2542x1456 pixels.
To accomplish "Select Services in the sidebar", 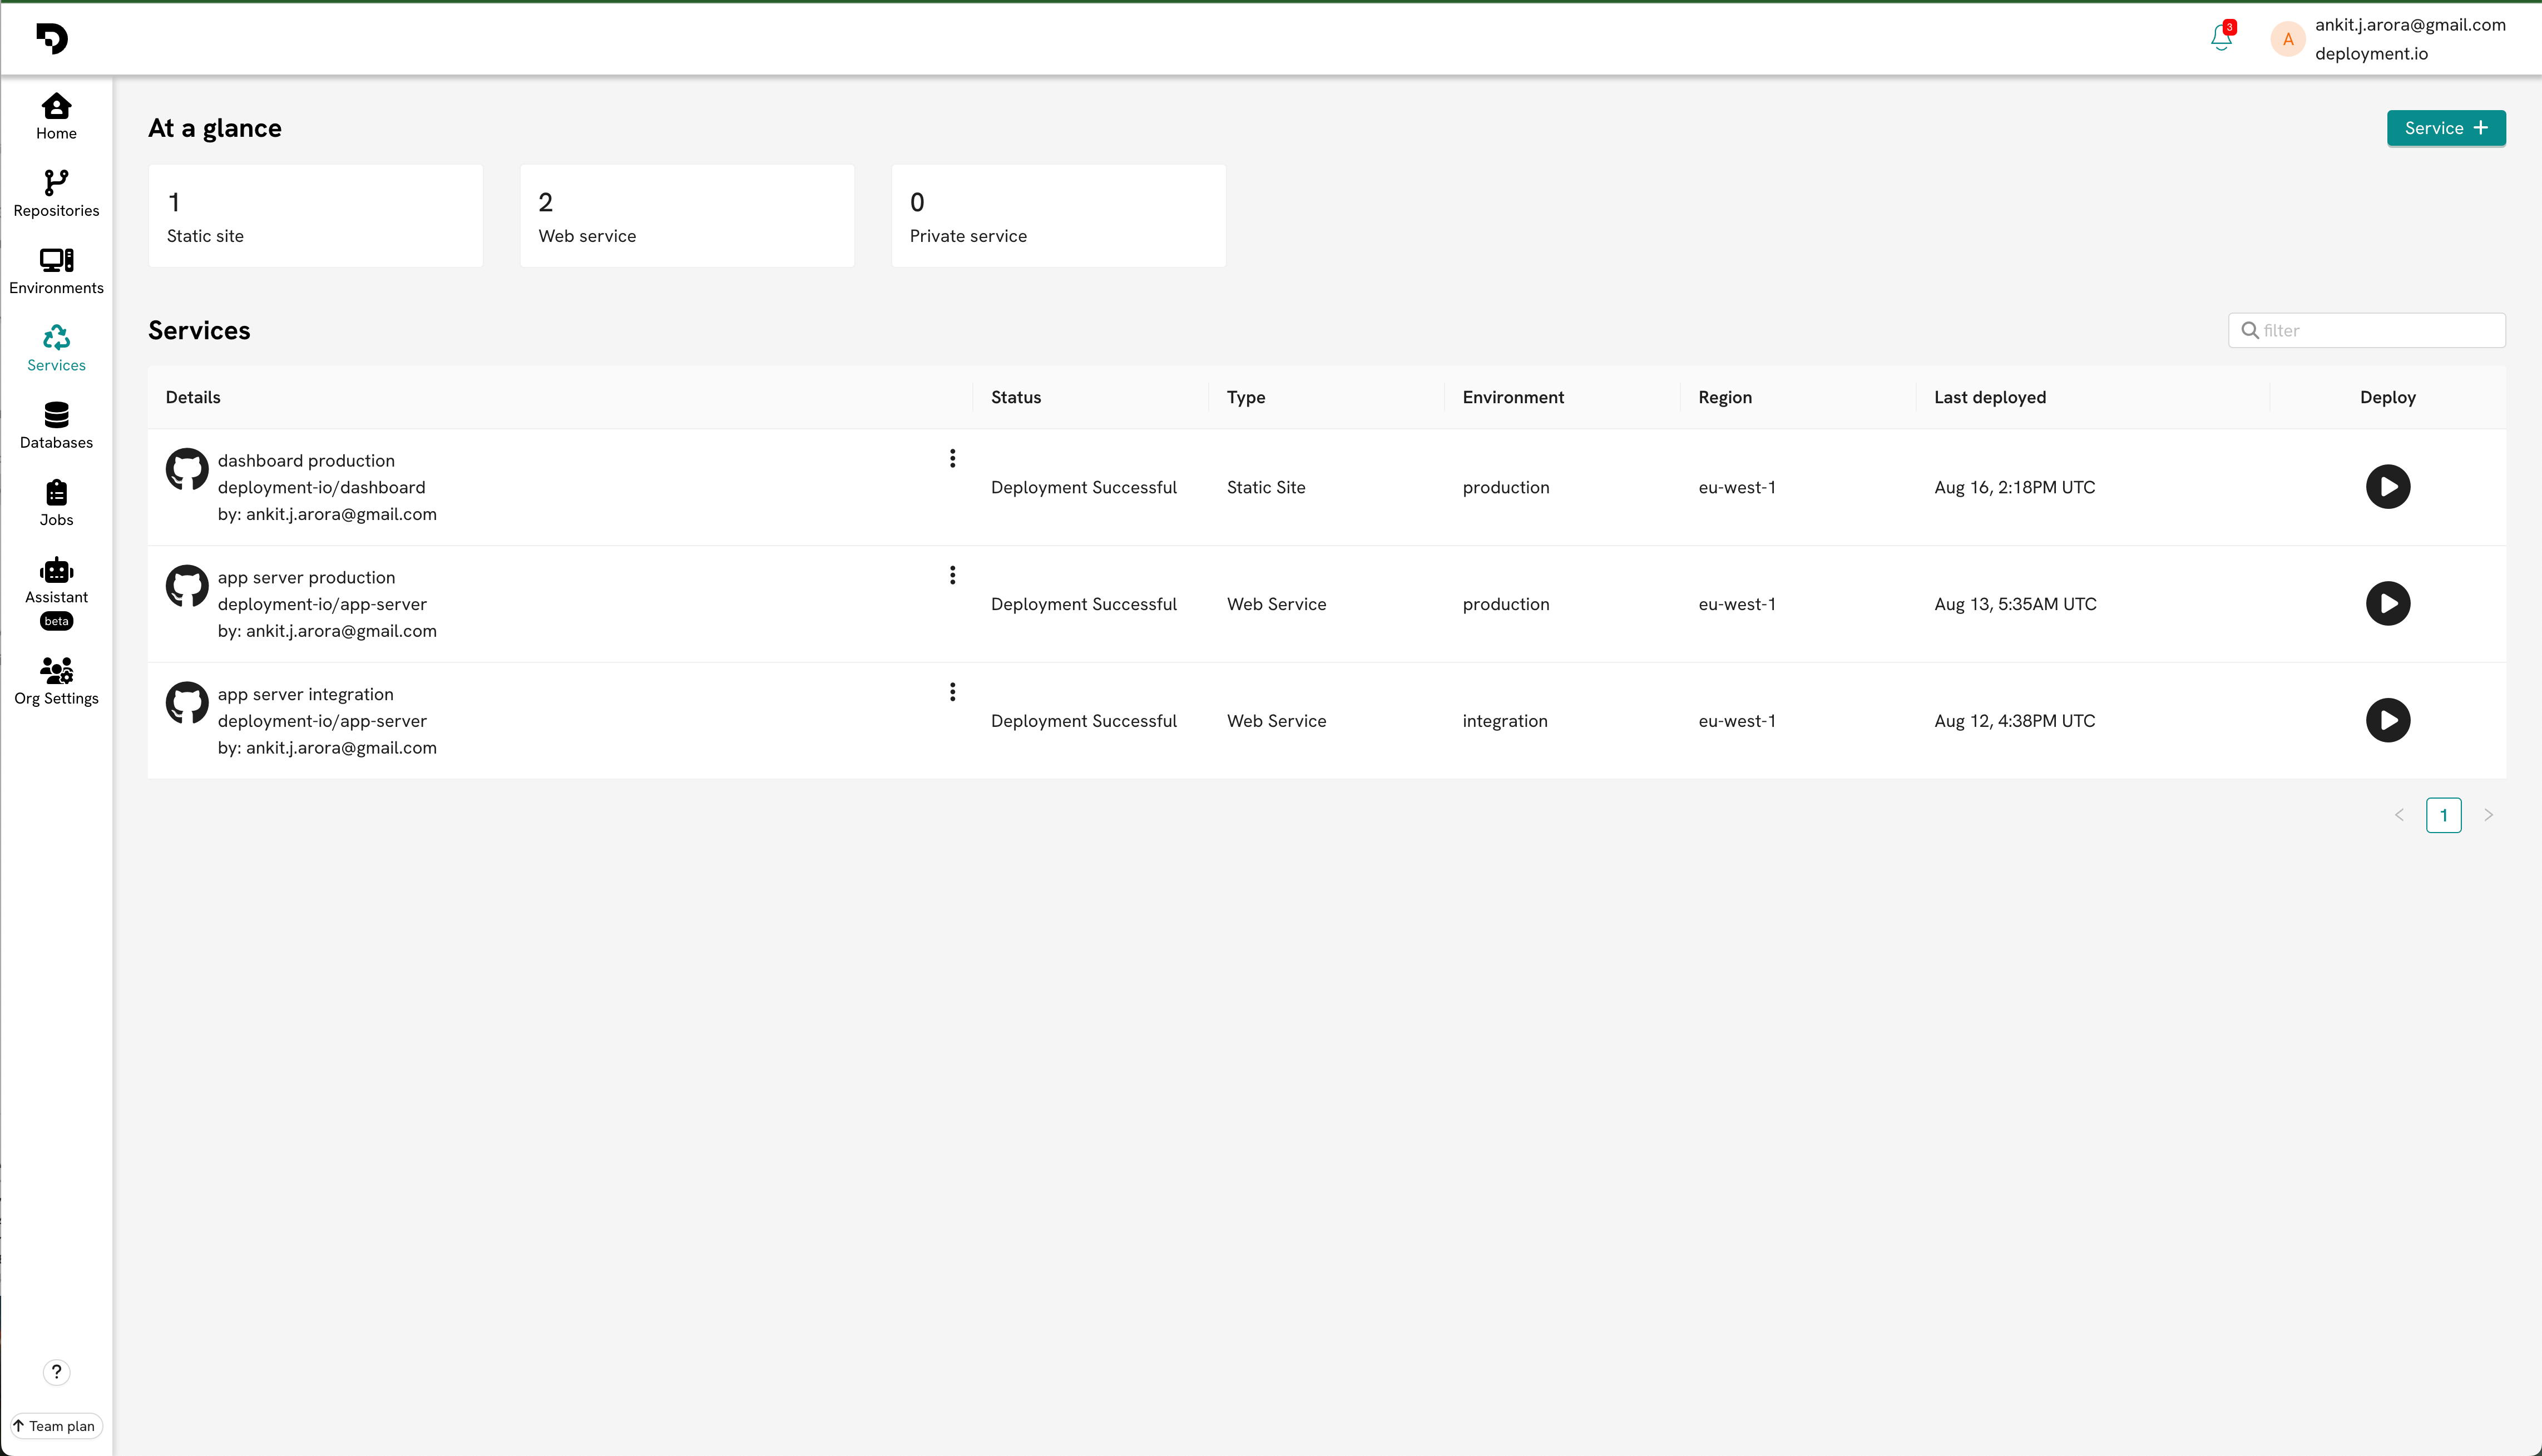I will pyautogui.click(x=56, y=349).
